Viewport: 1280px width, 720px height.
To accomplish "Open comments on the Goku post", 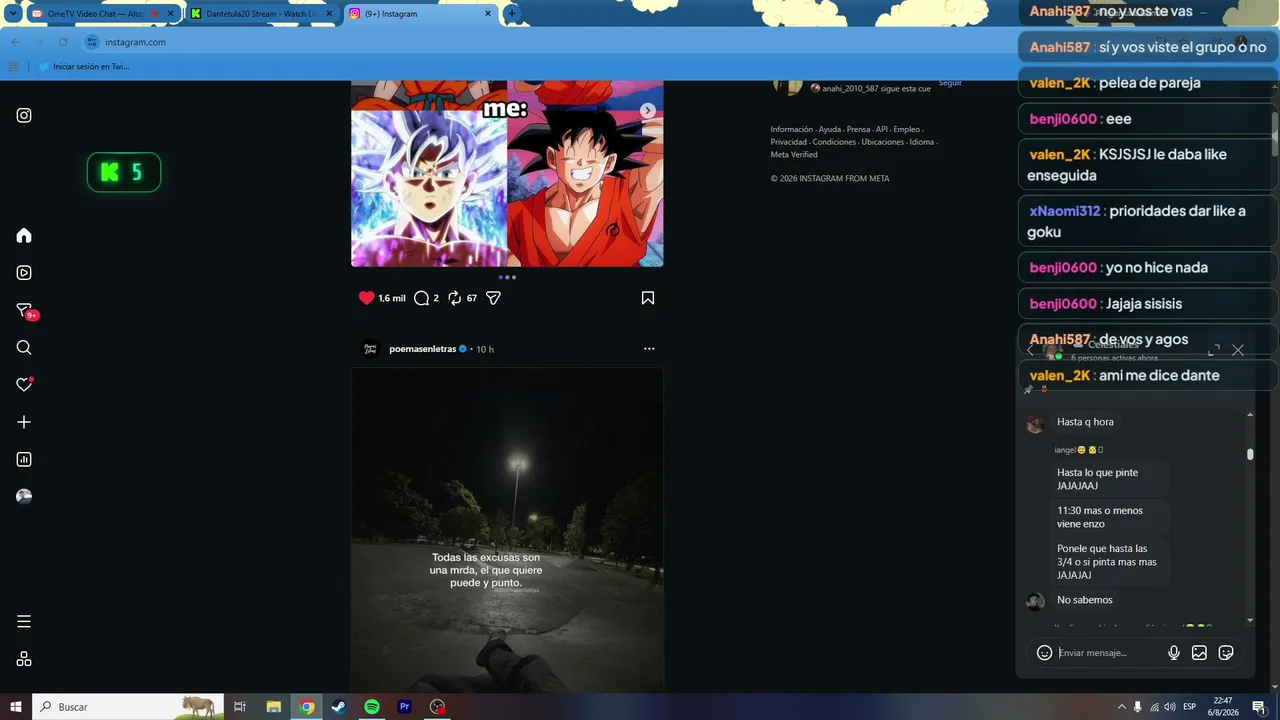I will (421, 298).
